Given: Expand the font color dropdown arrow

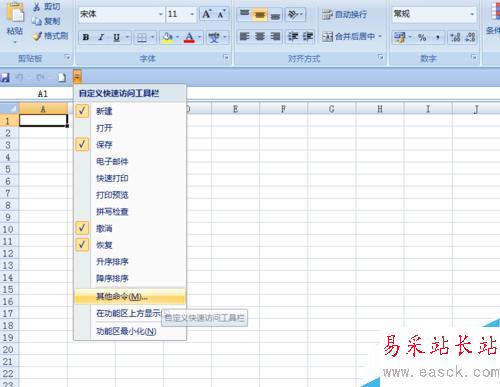Looking at the screenshot, I should 199,37.
